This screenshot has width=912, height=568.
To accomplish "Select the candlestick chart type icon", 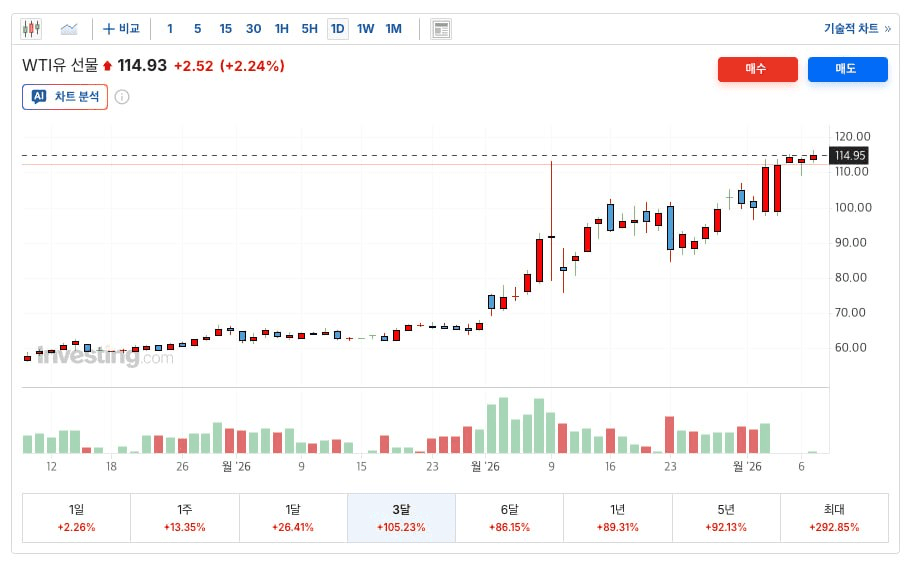I will tap(31, 29).
